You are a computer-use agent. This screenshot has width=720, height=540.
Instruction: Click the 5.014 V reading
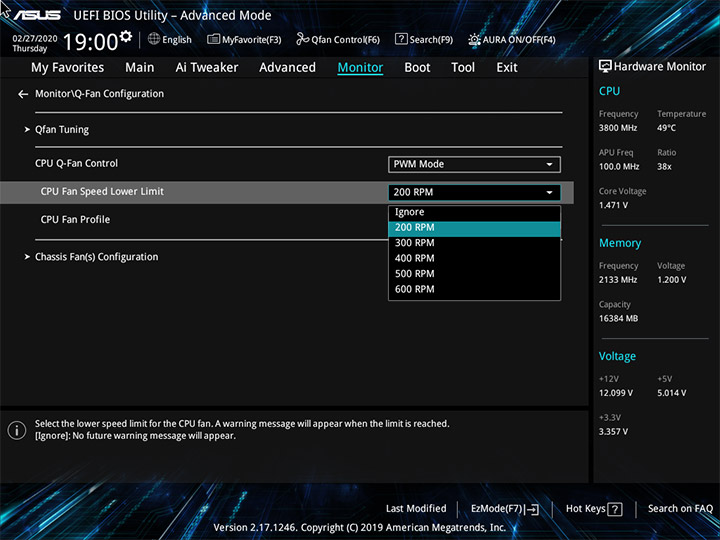tap(672, 393)
